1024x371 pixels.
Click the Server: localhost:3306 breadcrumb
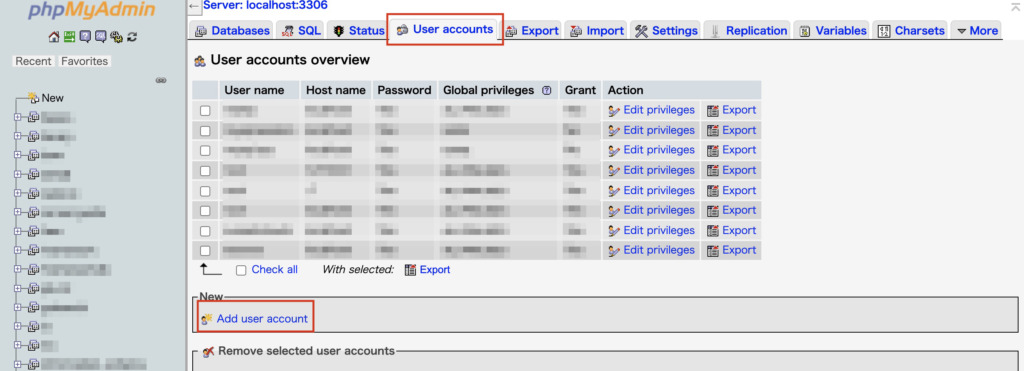coord(265,6)
